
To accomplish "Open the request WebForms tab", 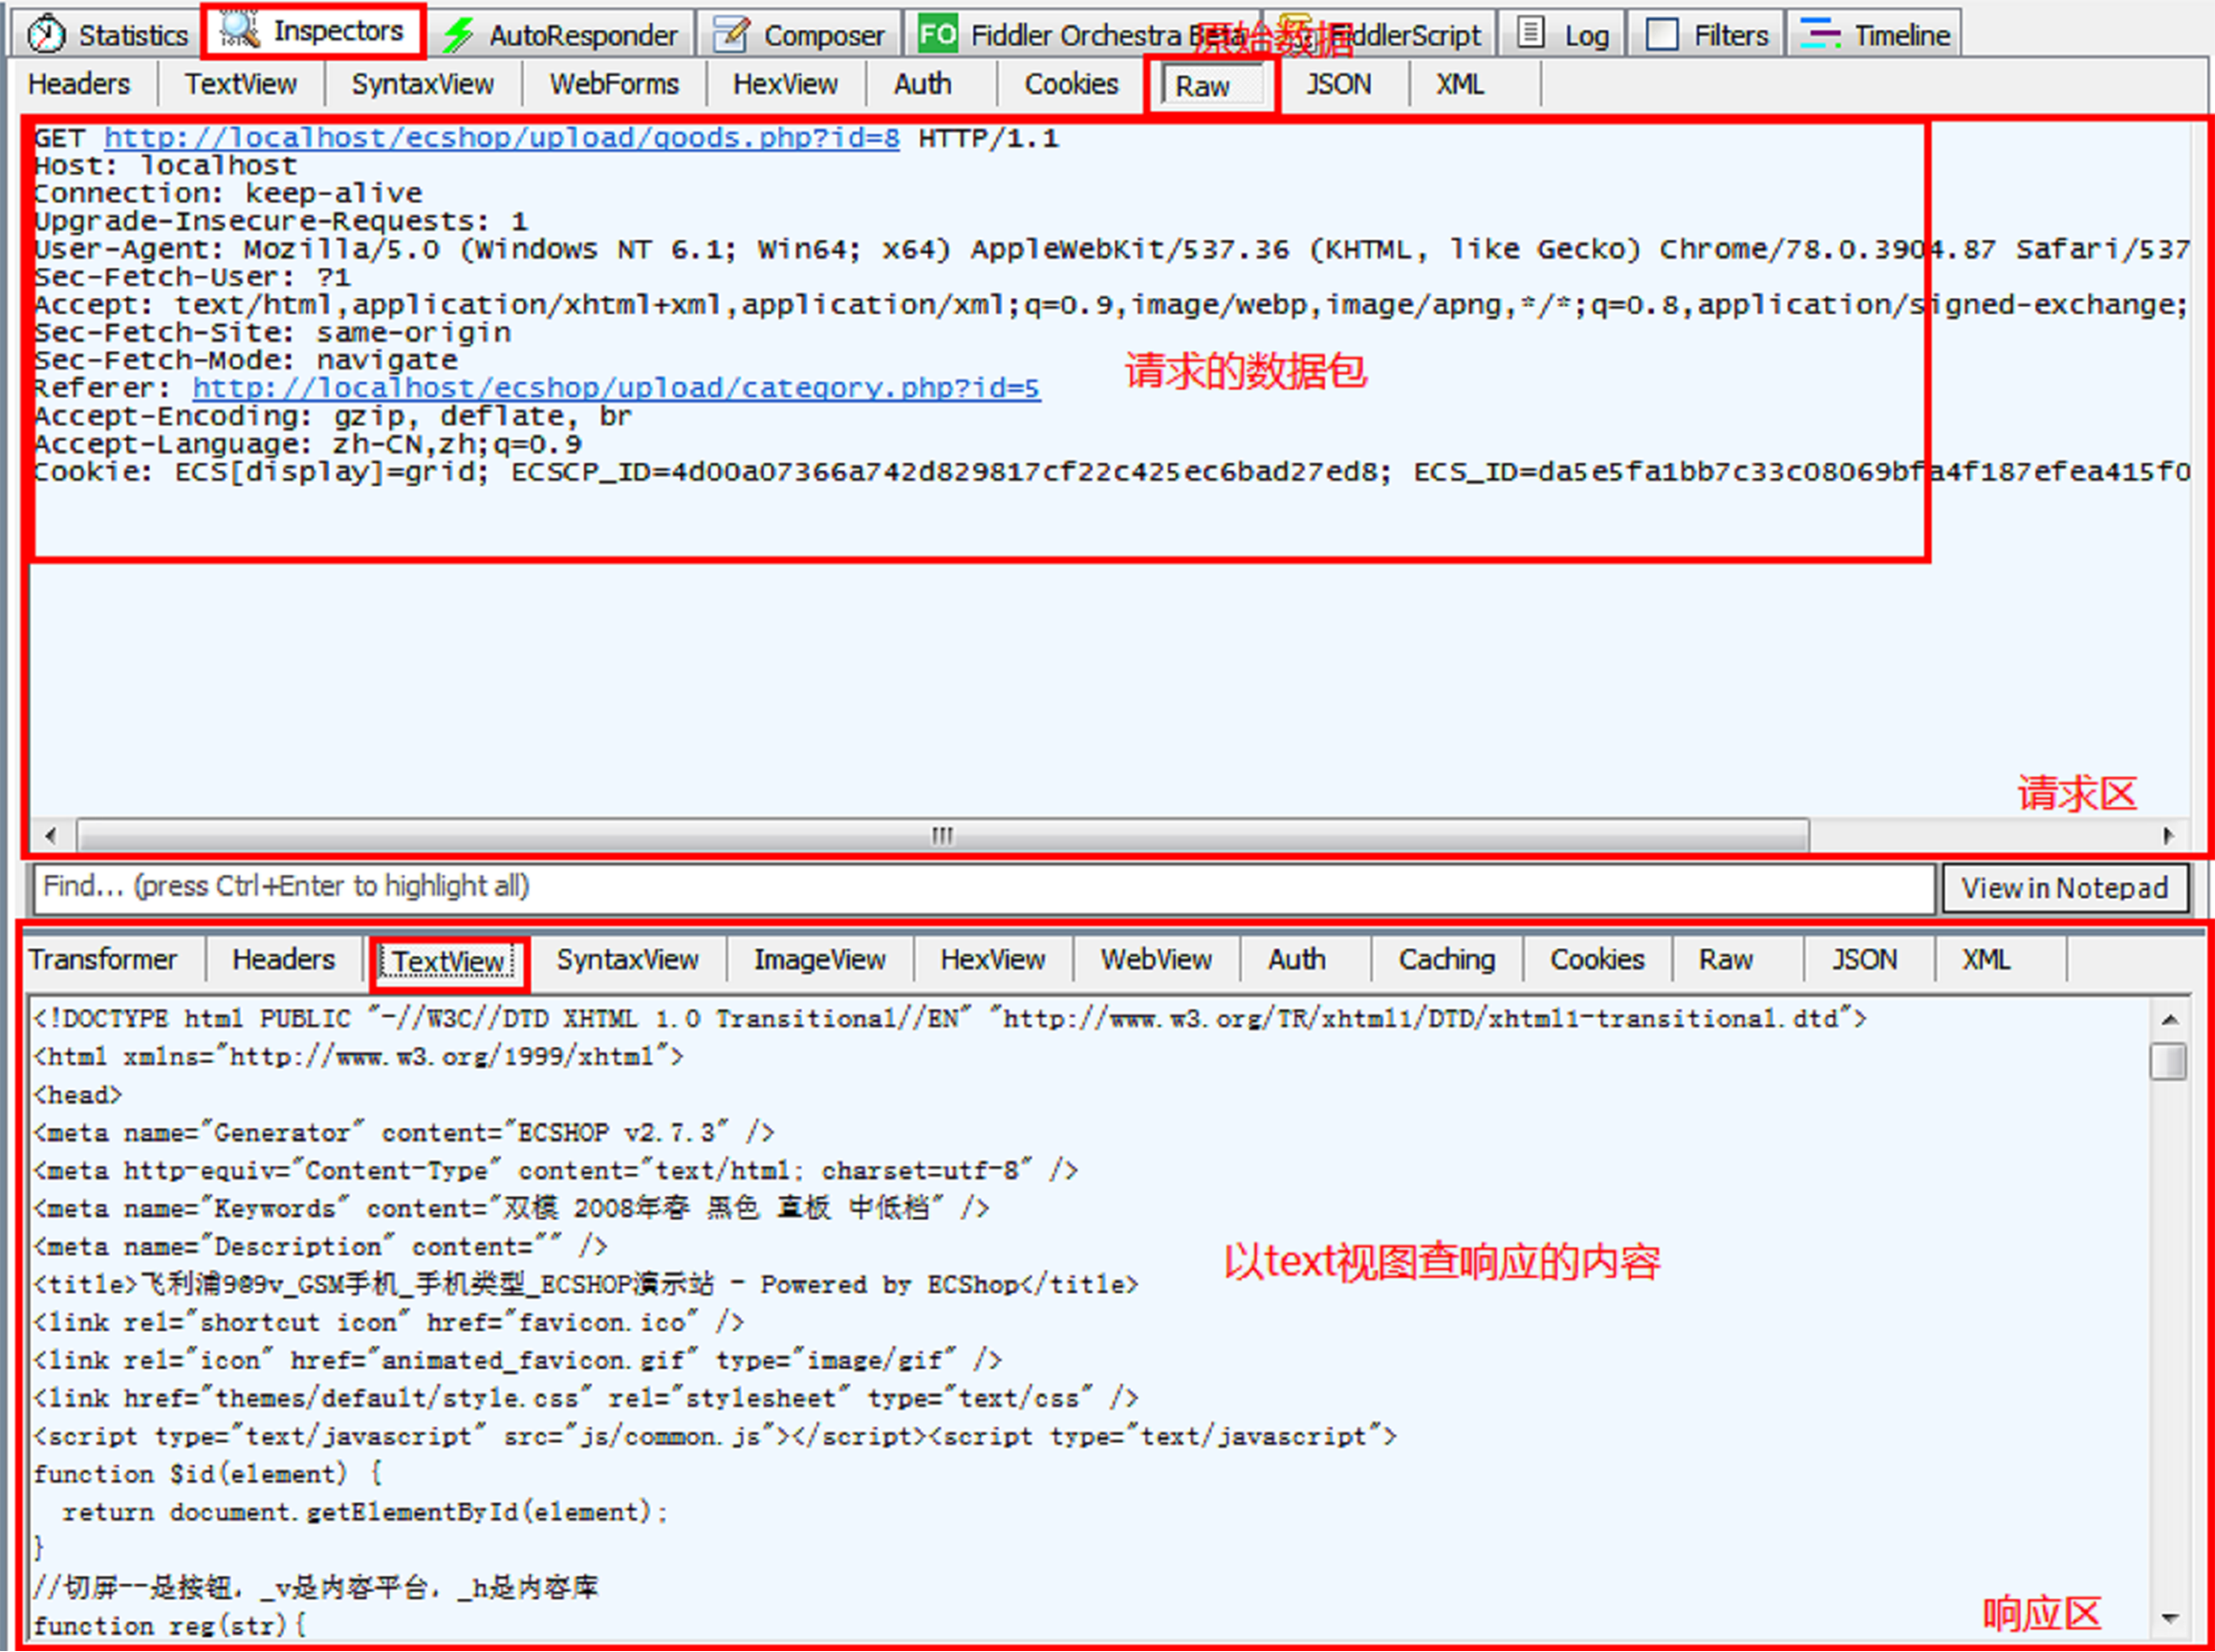I will click(x=614, y=84).
